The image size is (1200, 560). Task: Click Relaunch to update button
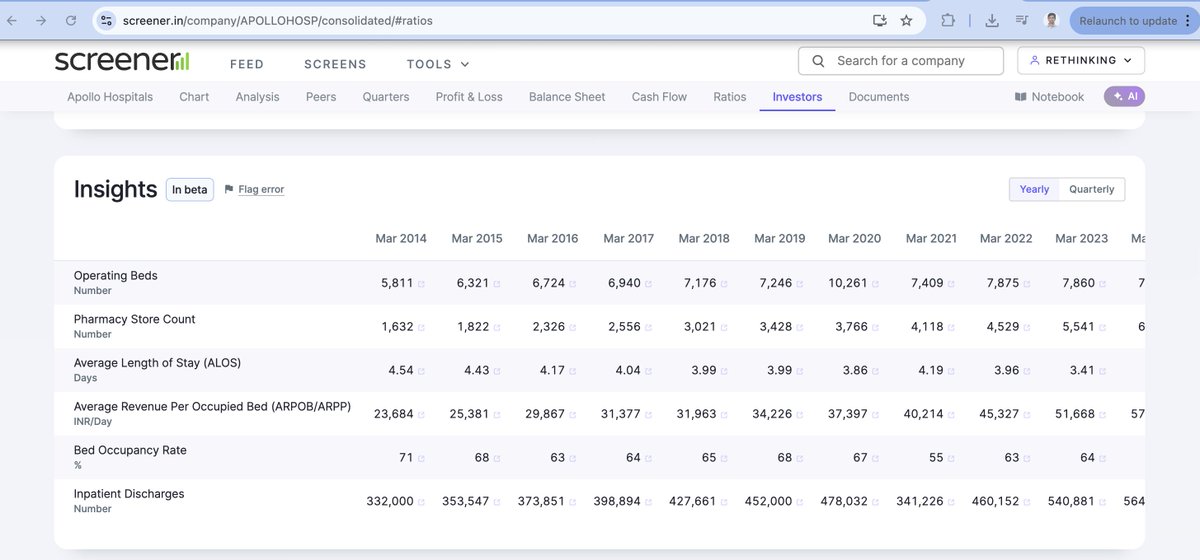pos(1132,20)
